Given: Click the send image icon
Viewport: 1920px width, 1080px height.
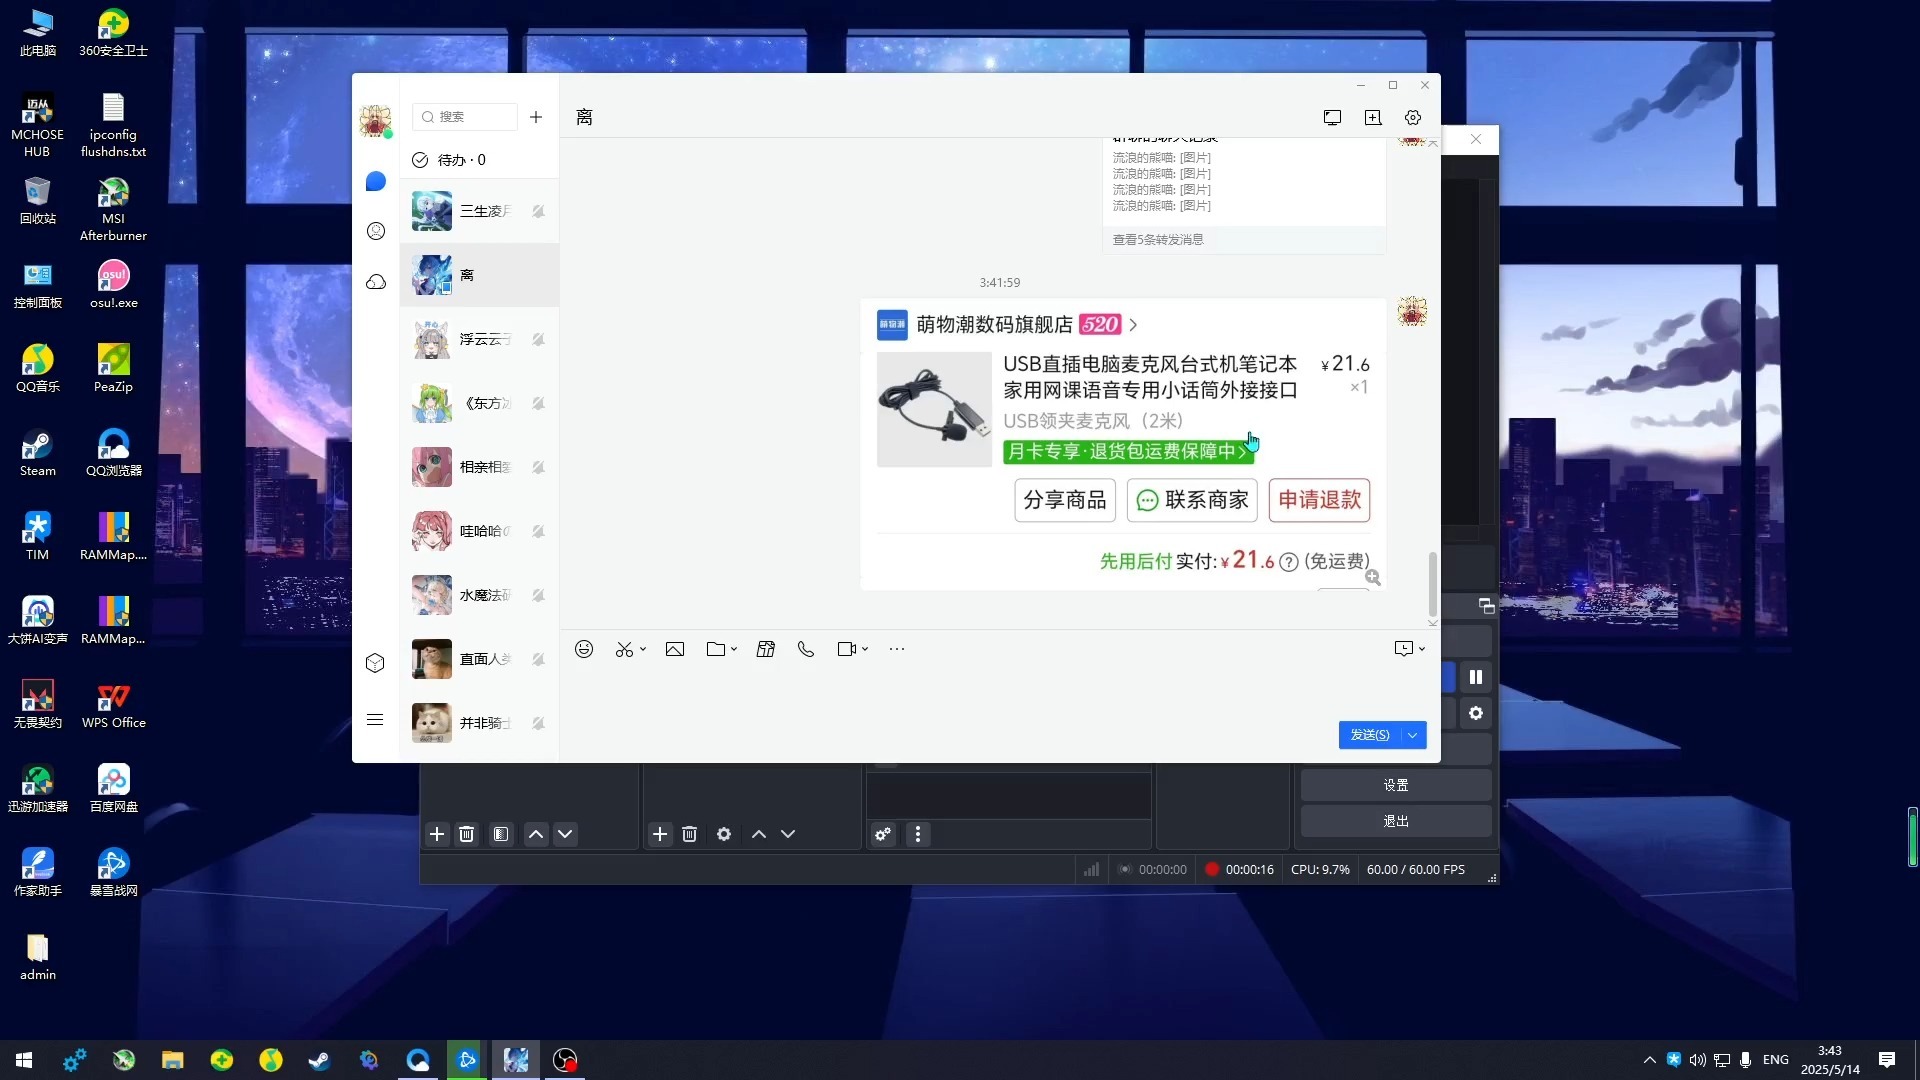Looking at the screenshot, I should [675, 649].
